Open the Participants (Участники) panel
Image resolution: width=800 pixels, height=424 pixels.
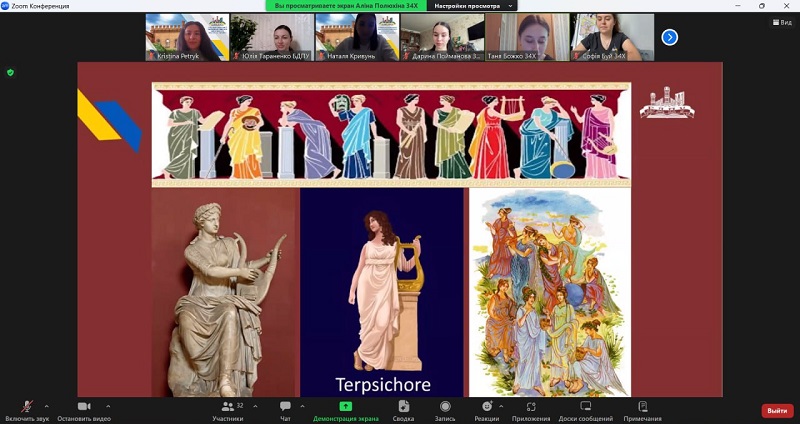coord(227,407)
